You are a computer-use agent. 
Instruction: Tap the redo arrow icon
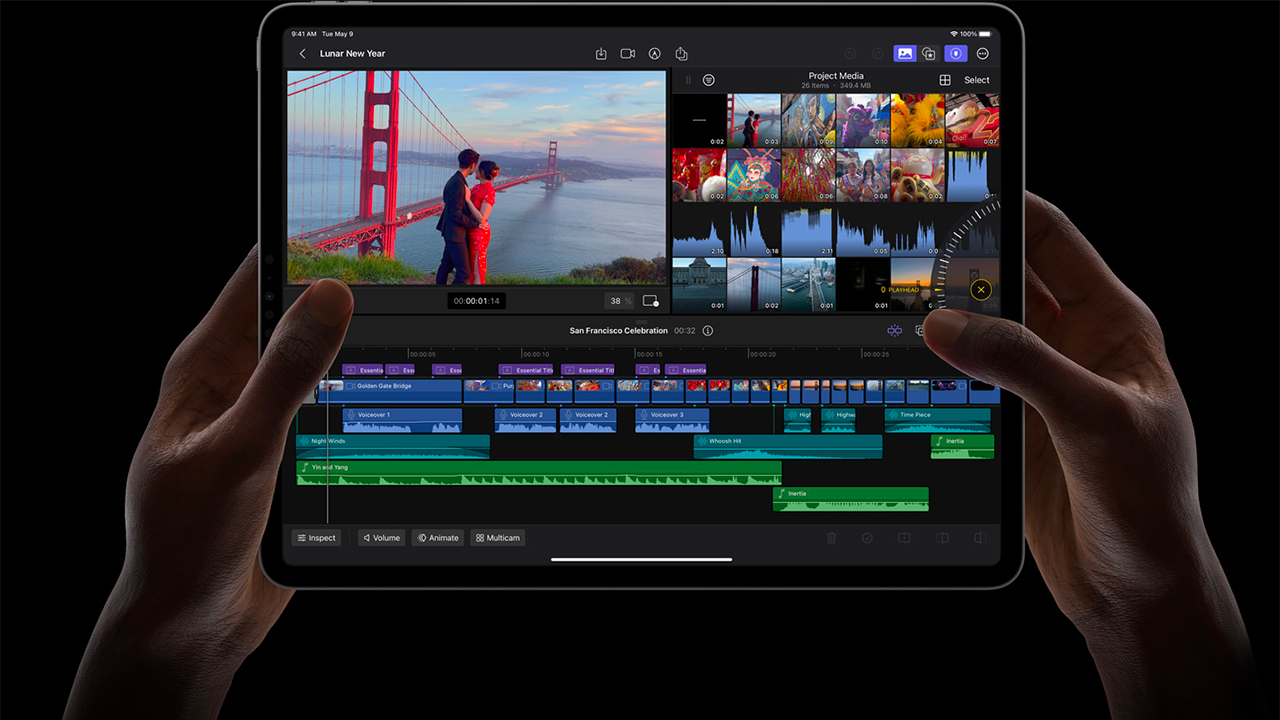click(x=878, y=54)
